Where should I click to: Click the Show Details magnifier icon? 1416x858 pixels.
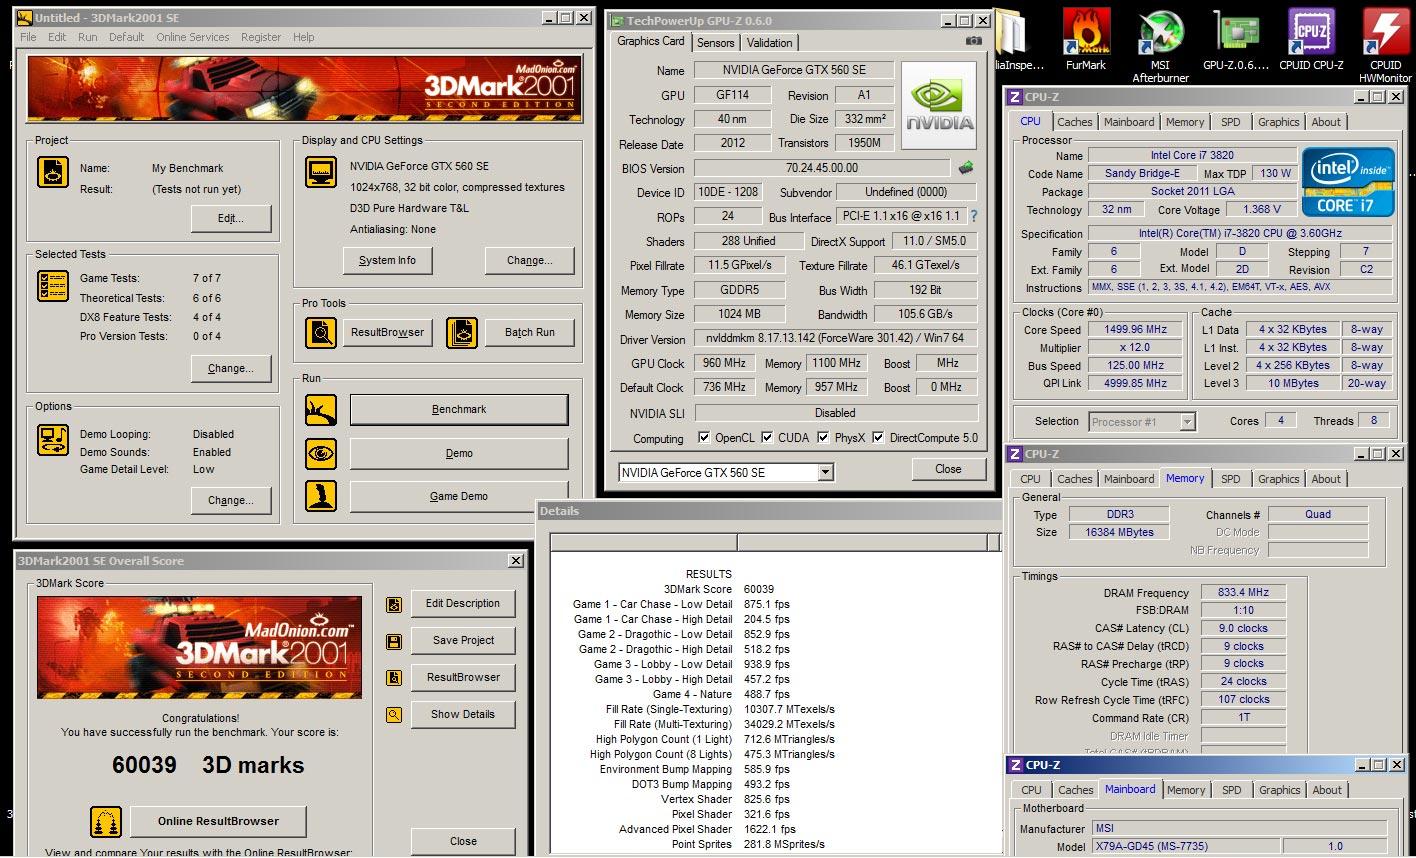click(x=394, y=715)
